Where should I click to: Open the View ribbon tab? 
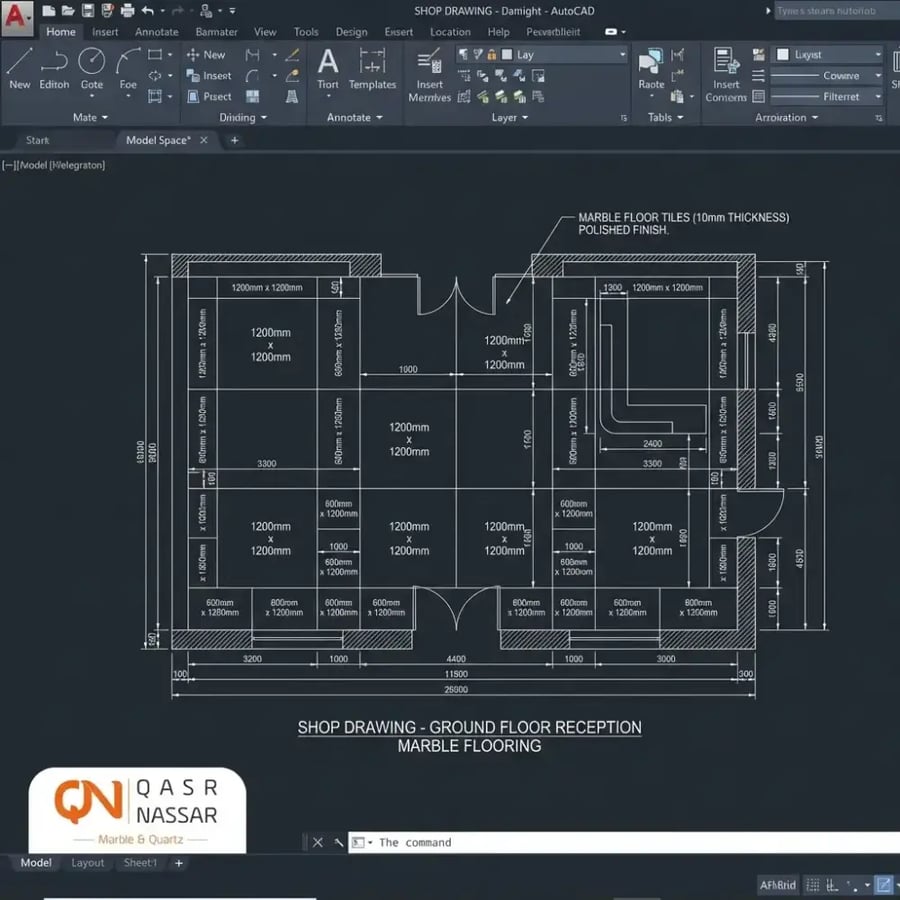[265, 32]
